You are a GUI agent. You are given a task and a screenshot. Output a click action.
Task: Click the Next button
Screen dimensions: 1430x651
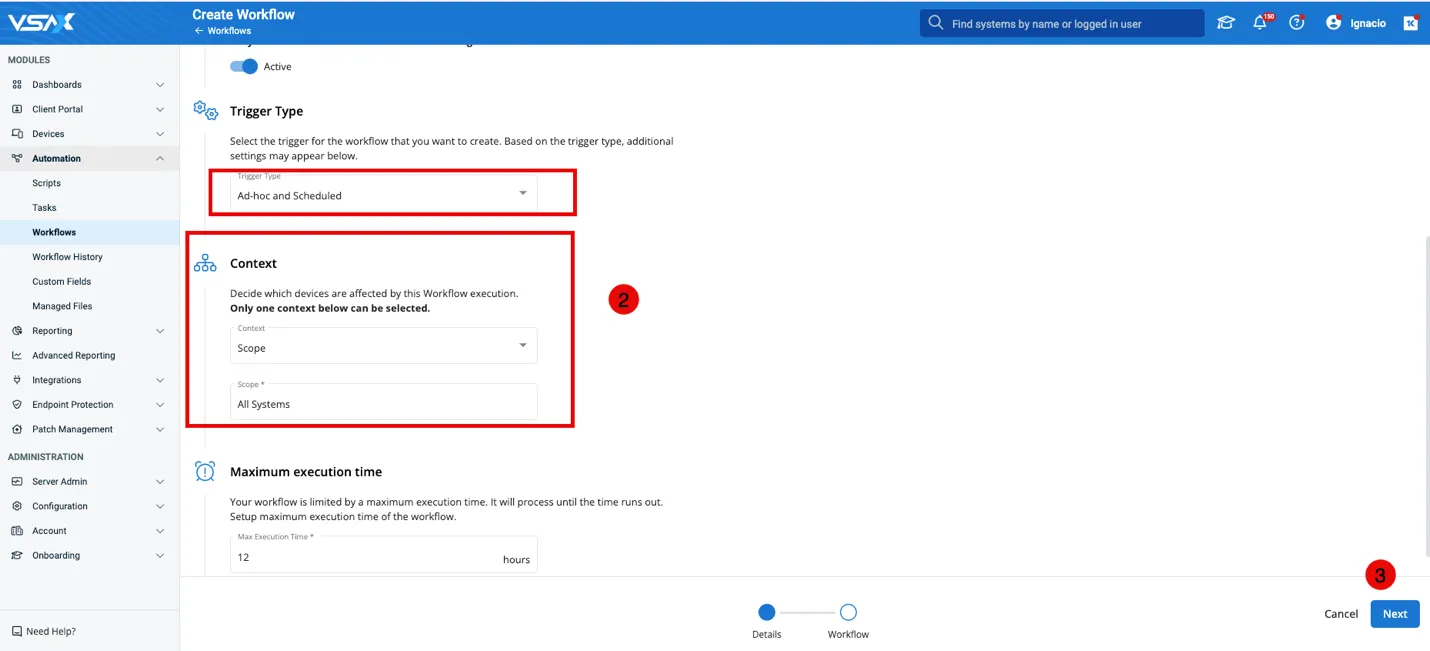coord(1394,614)
